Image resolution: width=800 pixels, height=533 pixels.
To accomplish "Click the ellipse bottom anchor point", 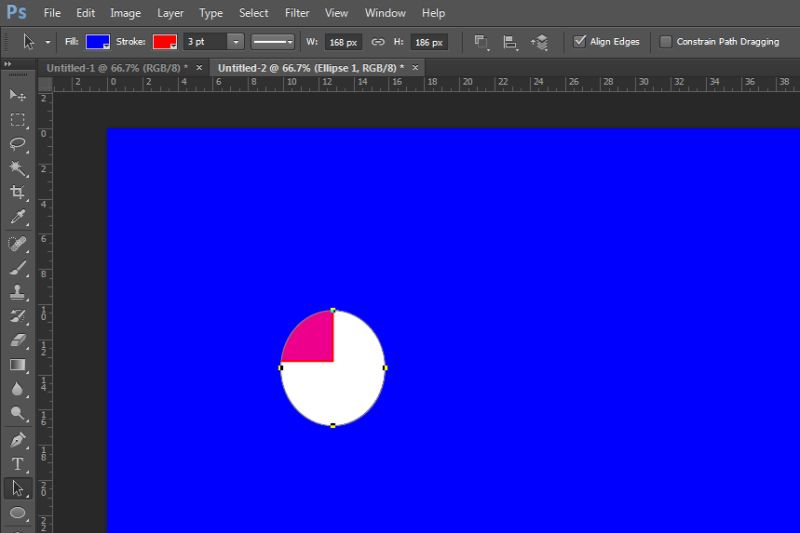I will pos(333,425).
